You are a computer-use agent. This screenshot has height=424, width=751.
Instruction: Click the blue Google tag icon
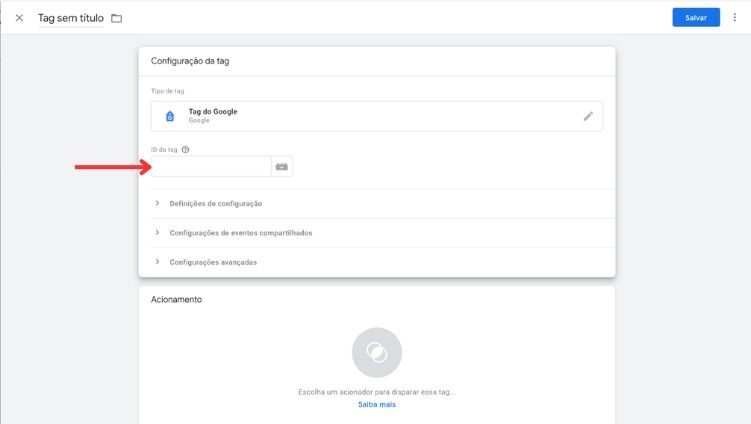(x=170, y=116)
